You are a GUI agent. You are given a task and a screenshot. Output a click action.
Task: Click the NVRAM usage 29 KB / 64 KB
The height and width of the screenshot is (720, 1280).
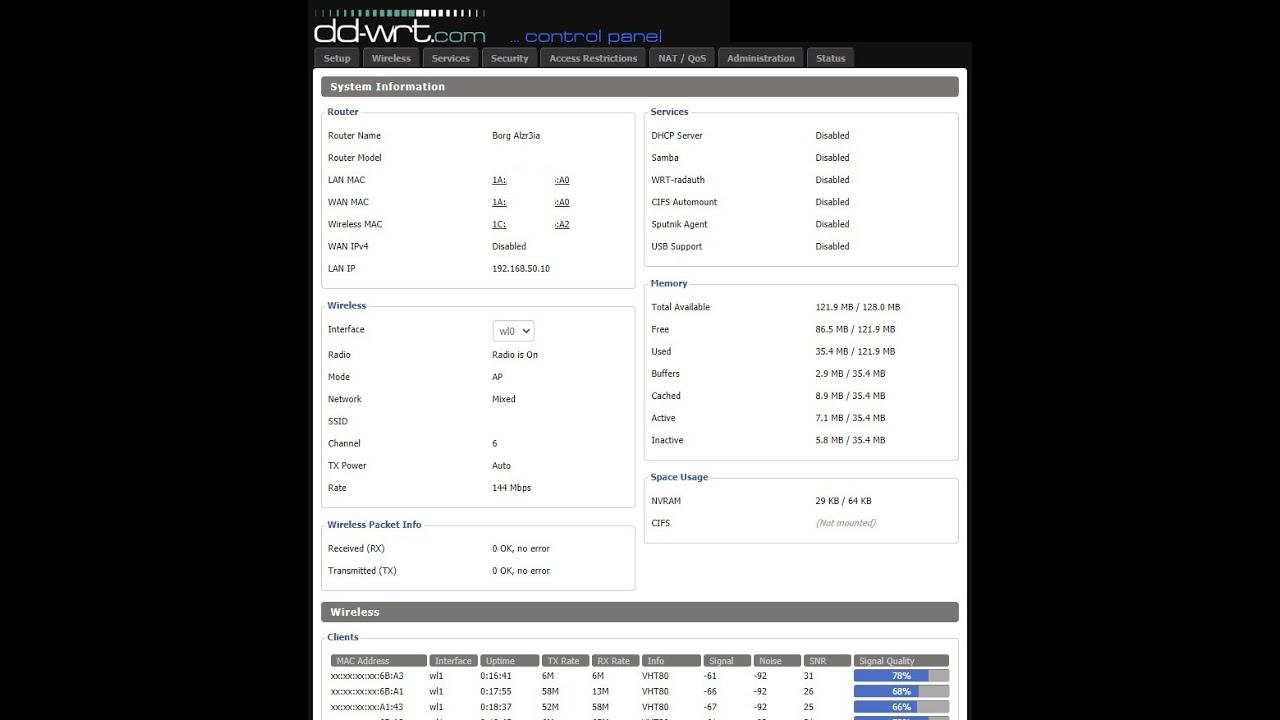843,501
